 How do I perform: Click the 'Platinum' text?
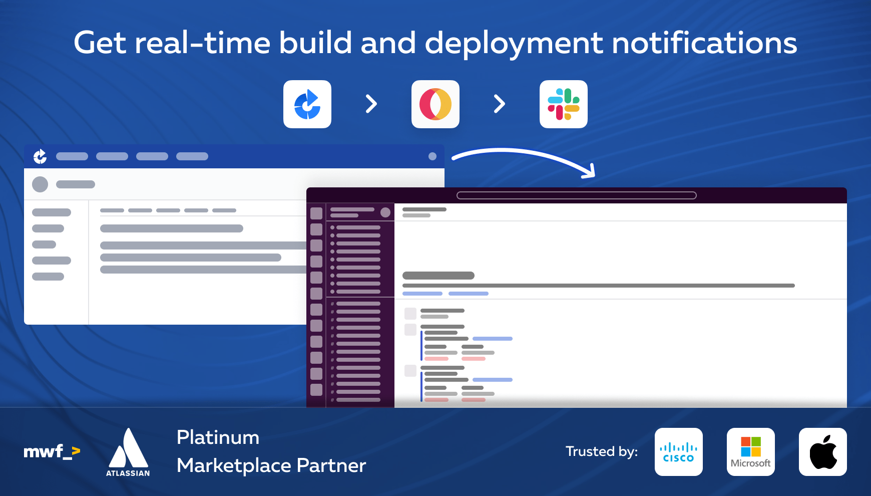point(218,438)
